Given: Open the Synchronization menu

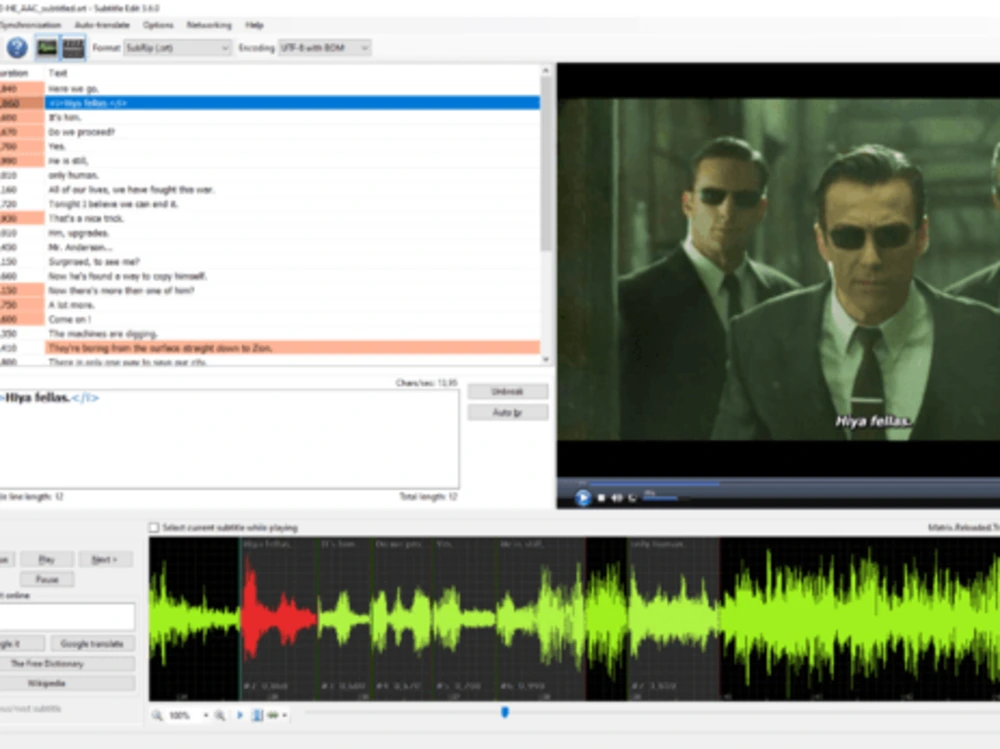Looking at the screenshot, I should pyautogui.click(x=30, y=25).
